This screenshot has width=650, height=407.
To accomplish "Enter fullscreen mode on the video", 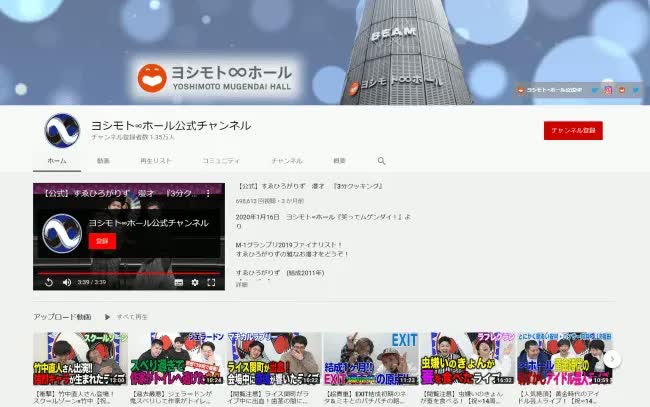I will (x=211, y=282).
